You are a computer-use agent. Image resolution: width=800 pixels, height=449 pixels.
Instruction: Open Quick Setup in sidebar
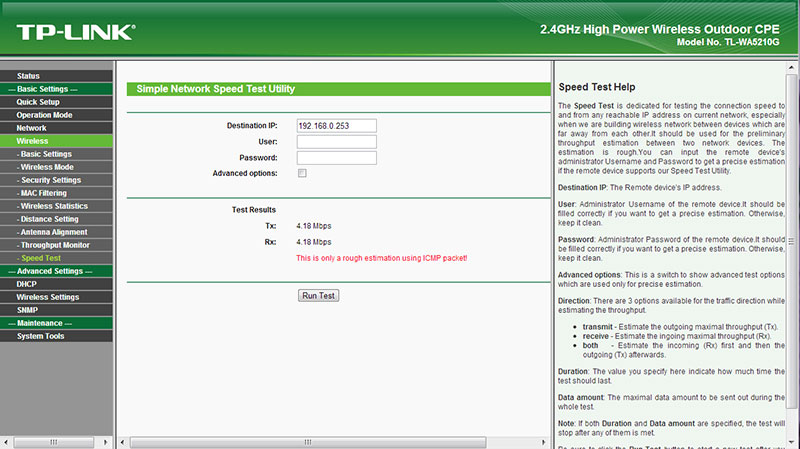pyautogui.click(x=38, y=102)
